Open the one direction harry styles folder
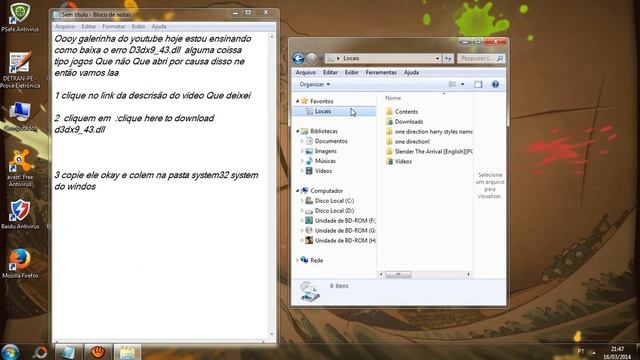This screenshot has height=360, width=640. click(429, 131)
